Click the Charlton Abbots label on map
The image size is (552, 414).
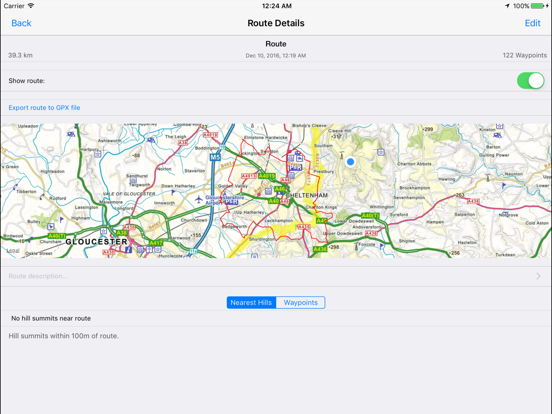pos(414,164)
